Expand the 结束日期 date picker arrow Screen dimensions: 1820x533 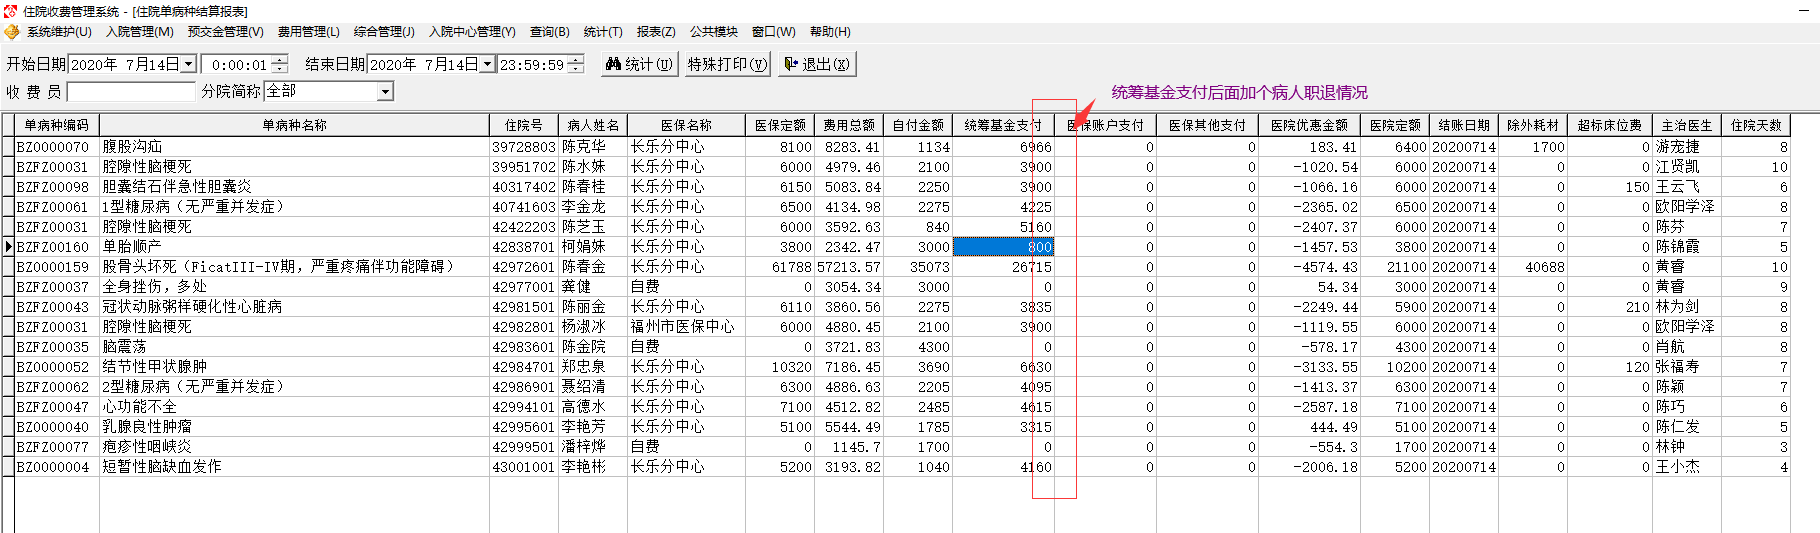tap(487, 64)
